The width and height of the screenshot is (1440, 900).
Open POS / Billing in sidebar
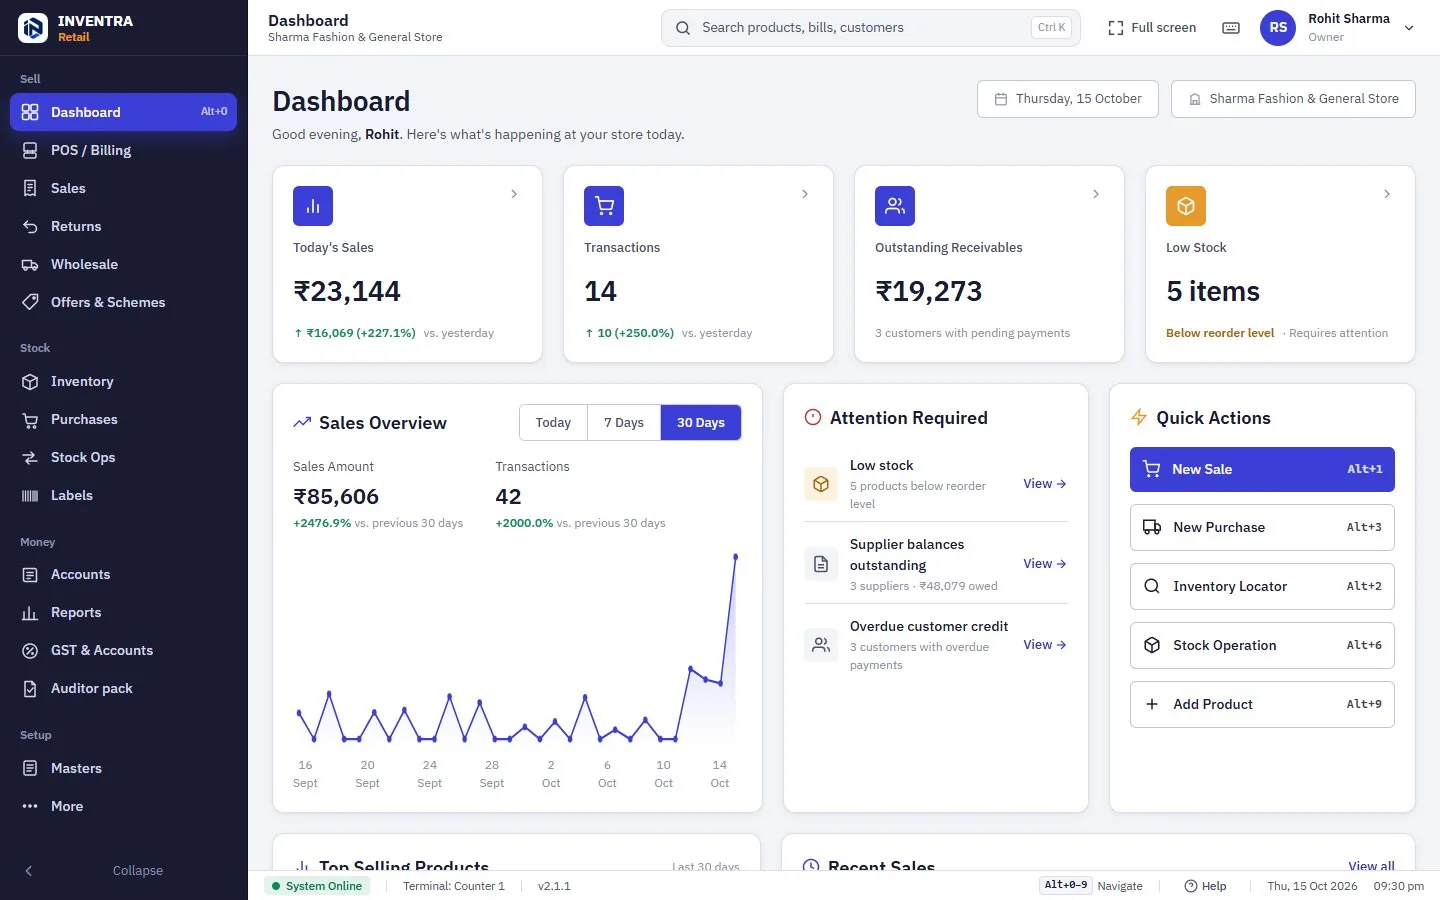(124, 150)
